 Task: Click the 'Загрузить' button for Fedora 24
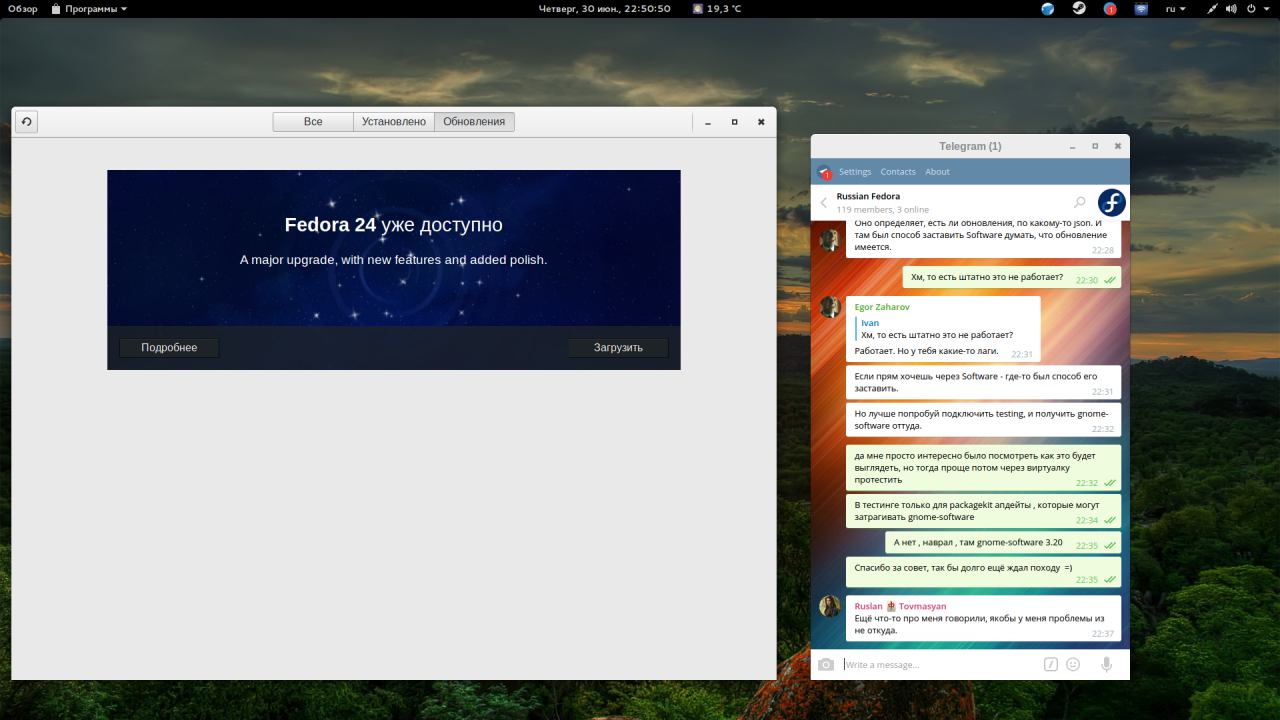[618, 348]
